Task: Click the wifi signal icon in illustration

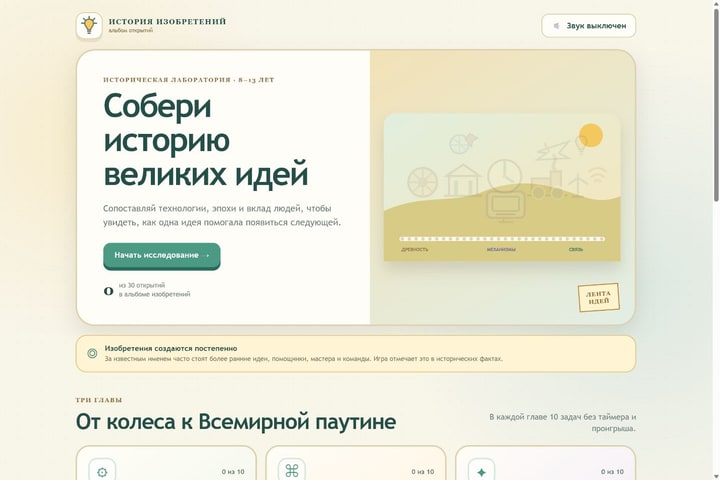Action: 597,175
